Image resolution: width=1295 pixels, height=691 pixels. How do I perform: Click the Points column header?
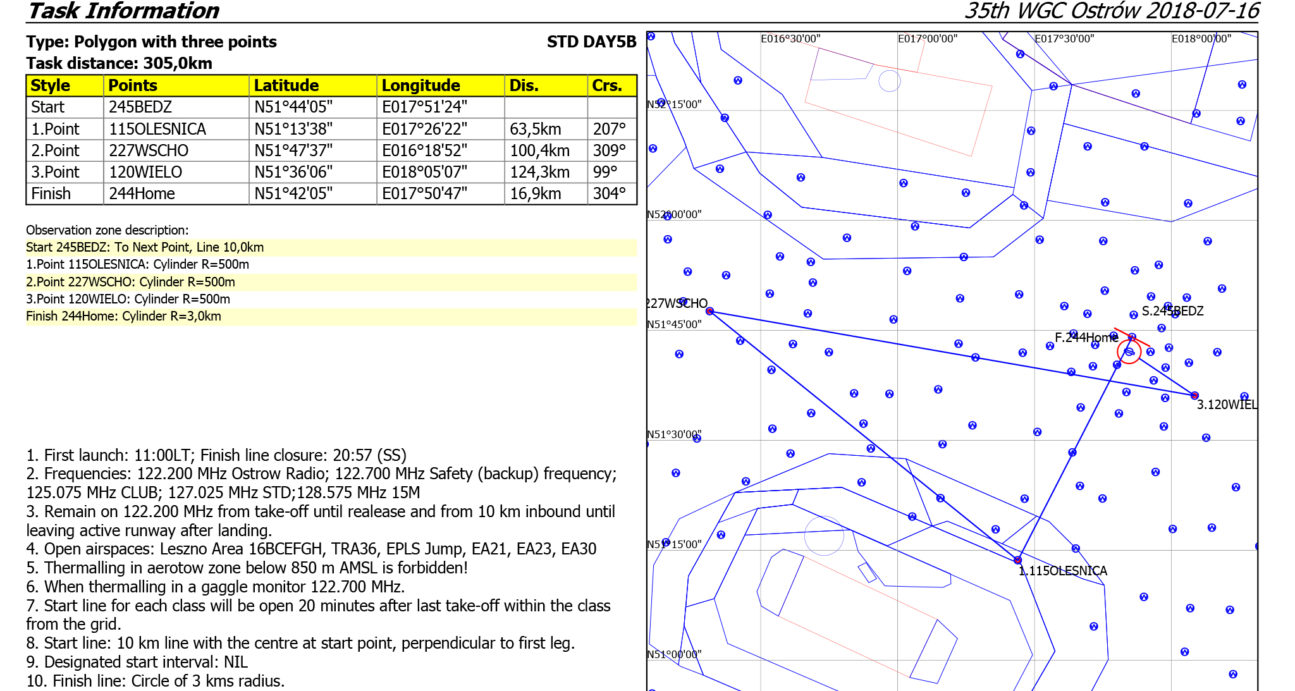[176, 86]
